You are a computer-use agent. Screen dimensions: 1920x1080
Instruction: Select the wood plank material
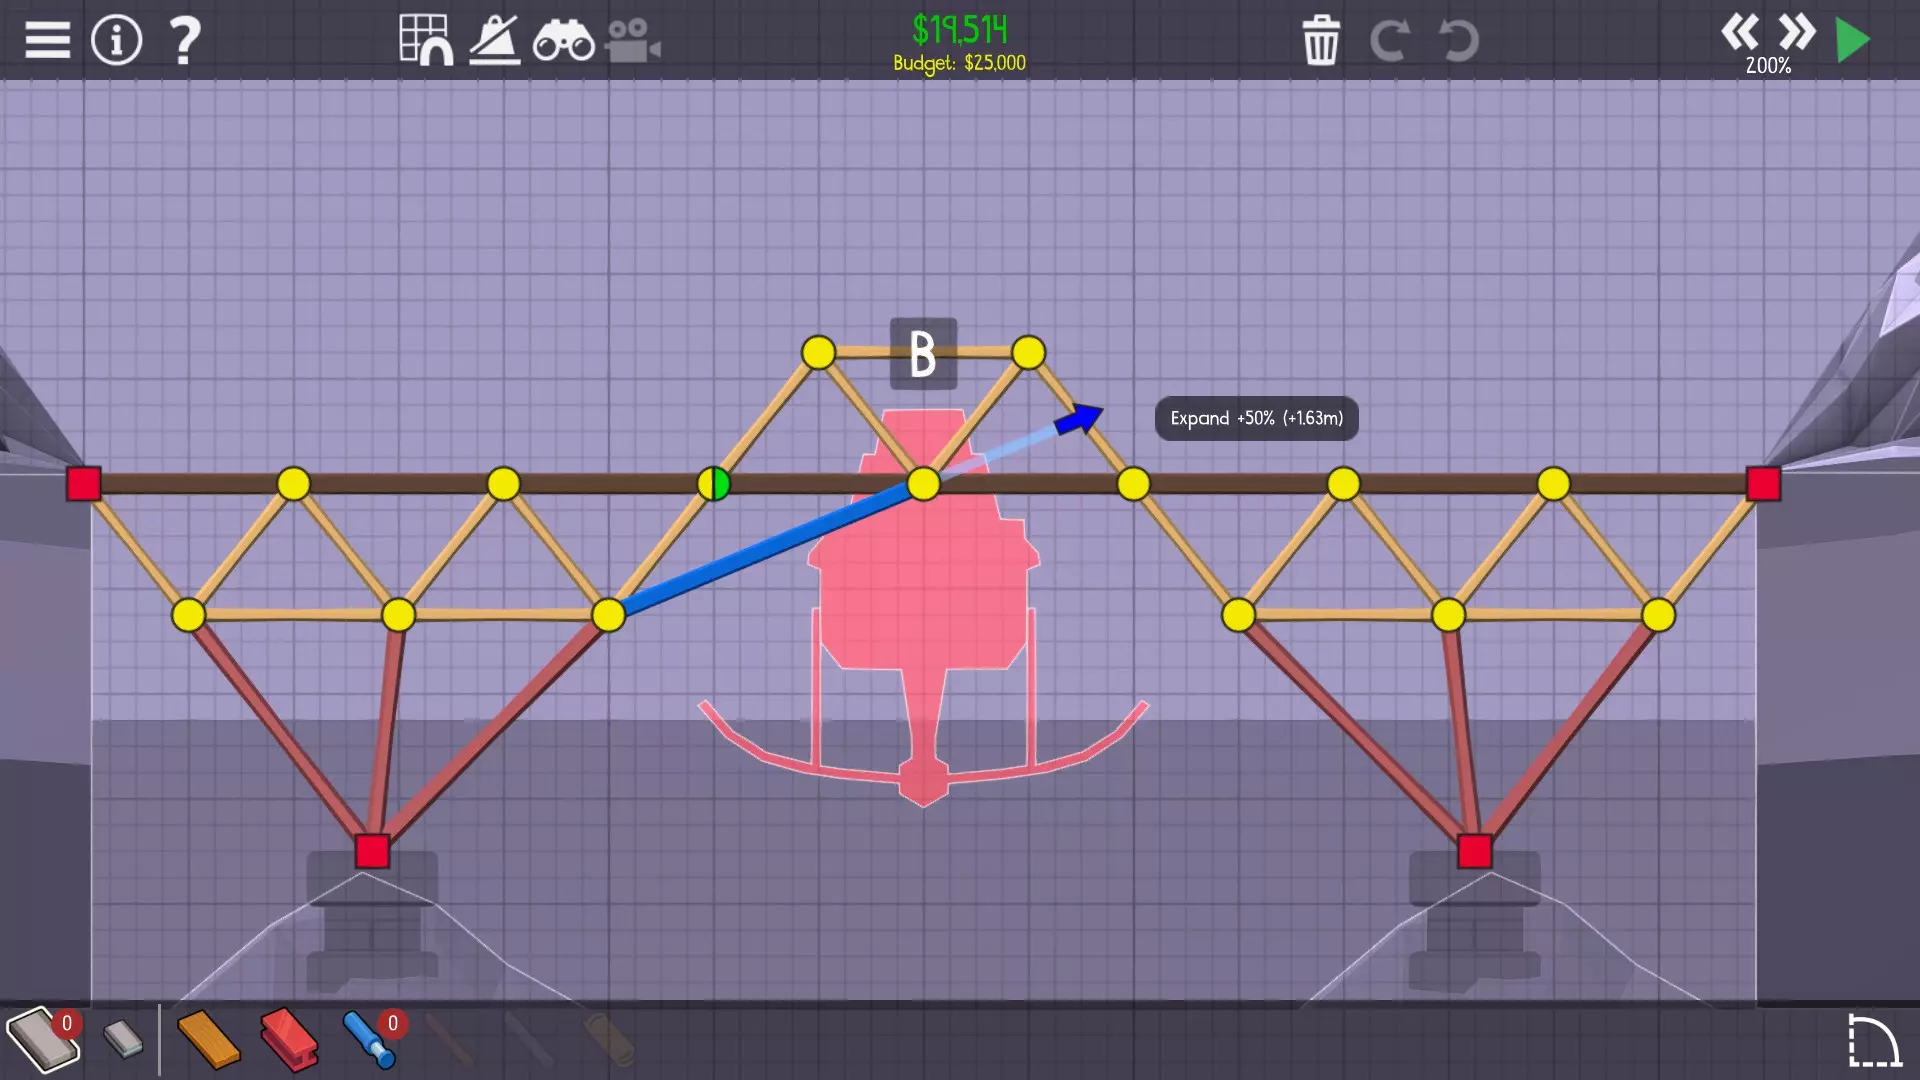pos(208,1040)
